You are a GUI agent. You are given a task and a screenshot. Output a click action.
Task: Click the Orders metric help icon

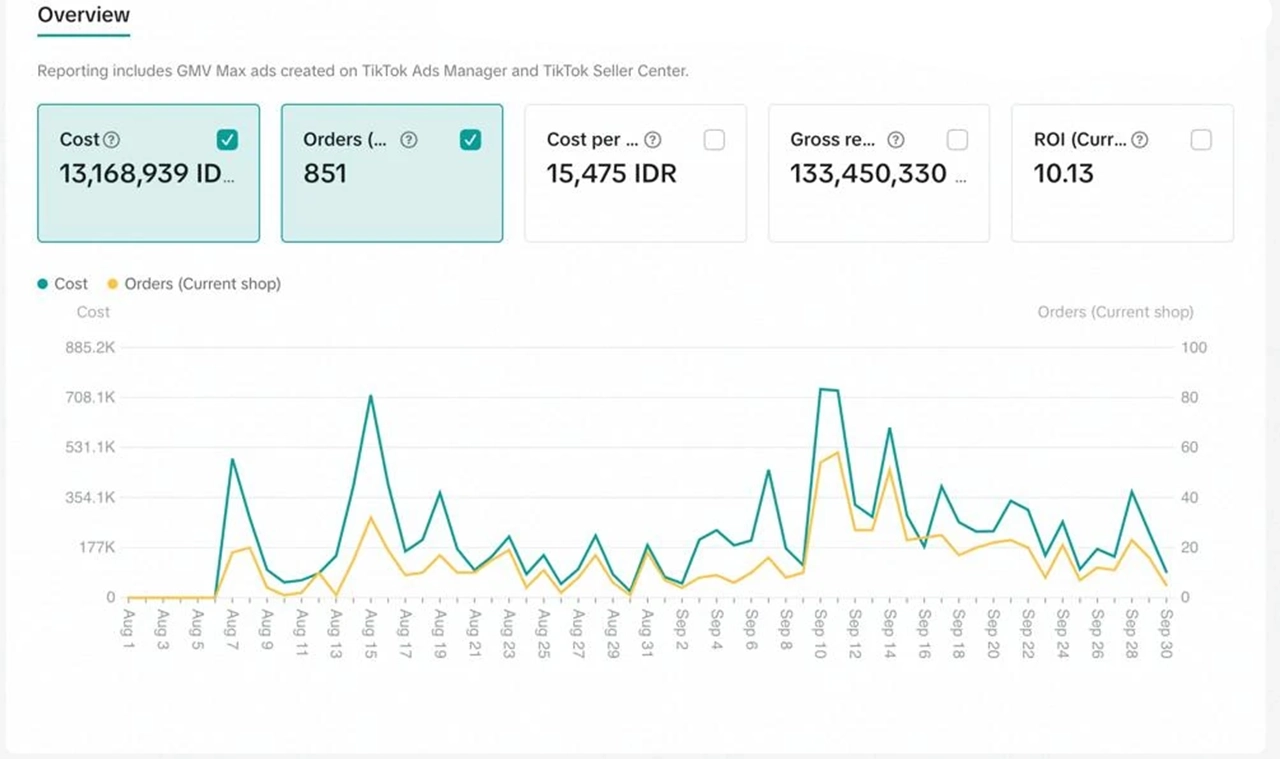pos(408,140)
